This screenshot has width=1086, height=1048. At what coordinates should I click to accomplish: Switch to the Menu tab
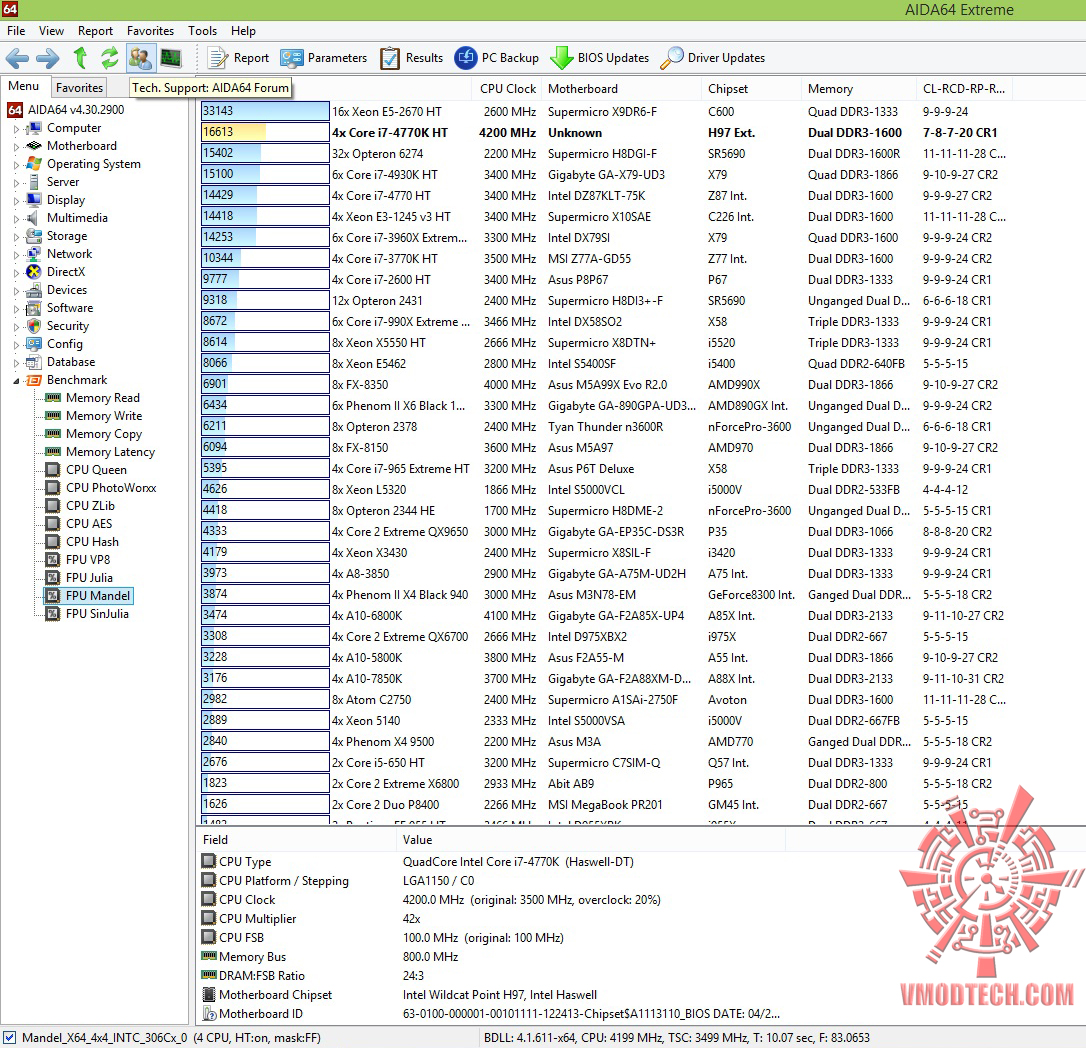click(x=24, y=86)
